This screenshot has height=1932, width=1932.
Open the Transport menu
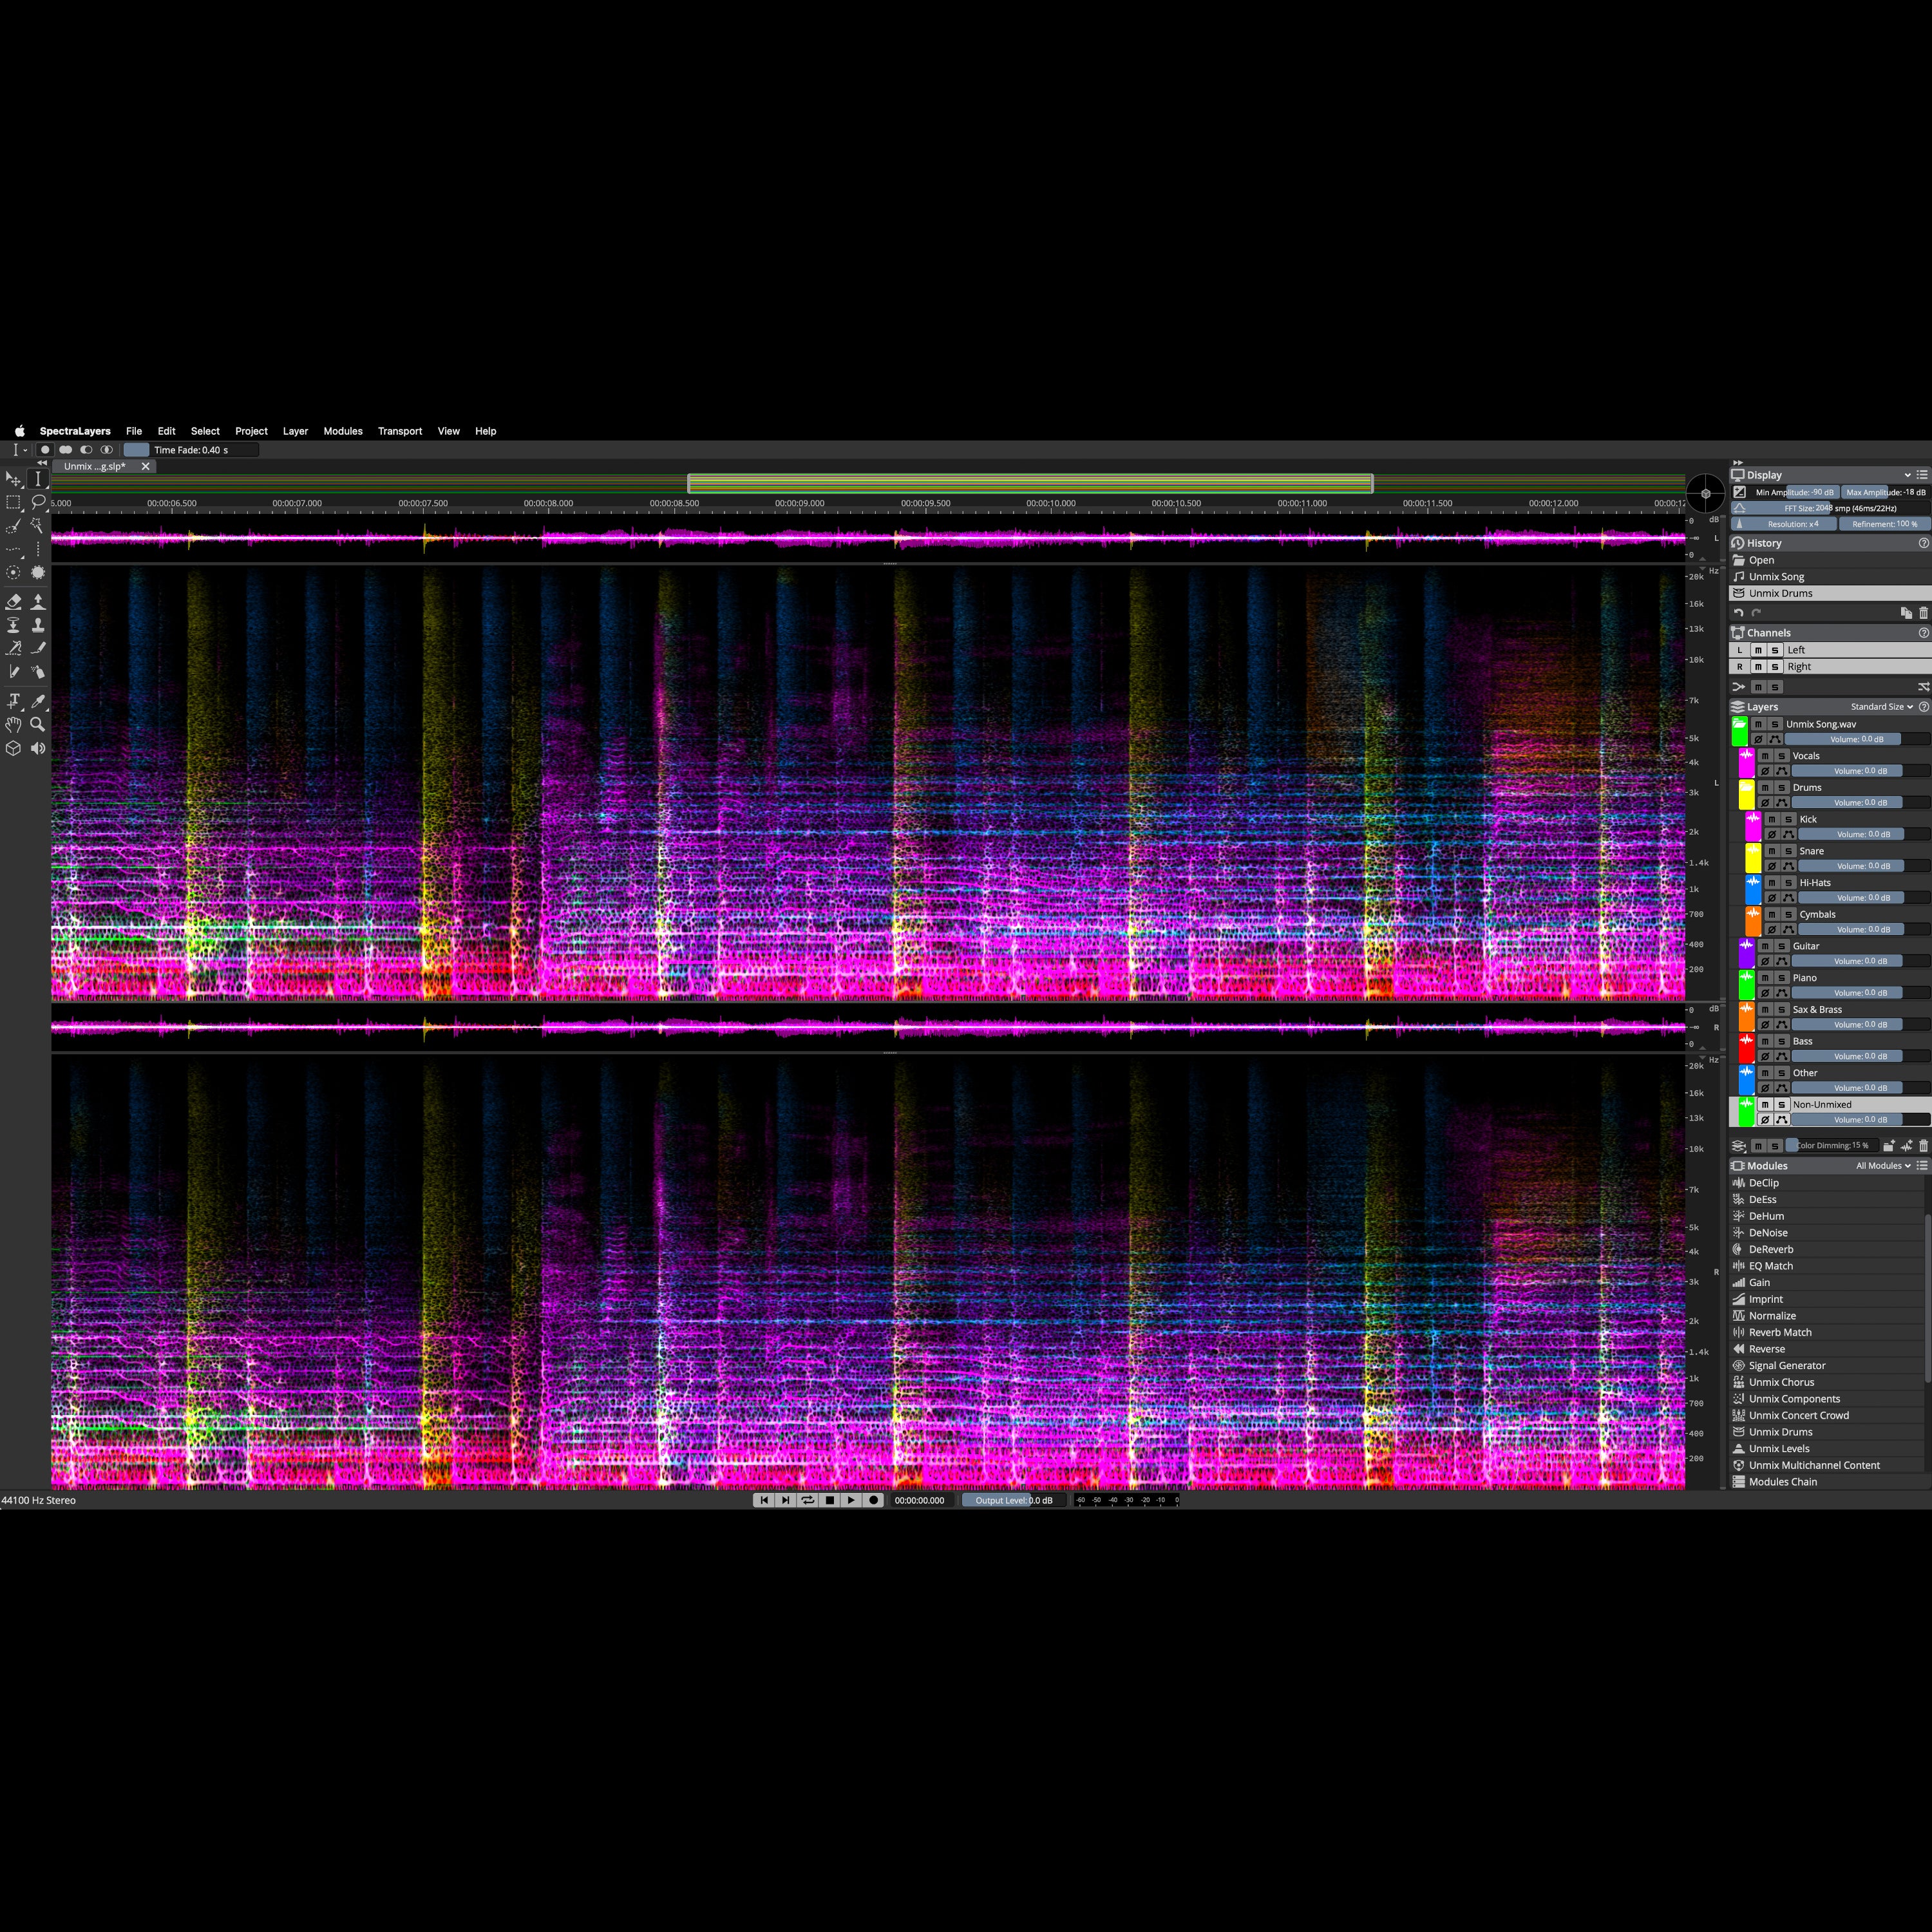point(400,431)
